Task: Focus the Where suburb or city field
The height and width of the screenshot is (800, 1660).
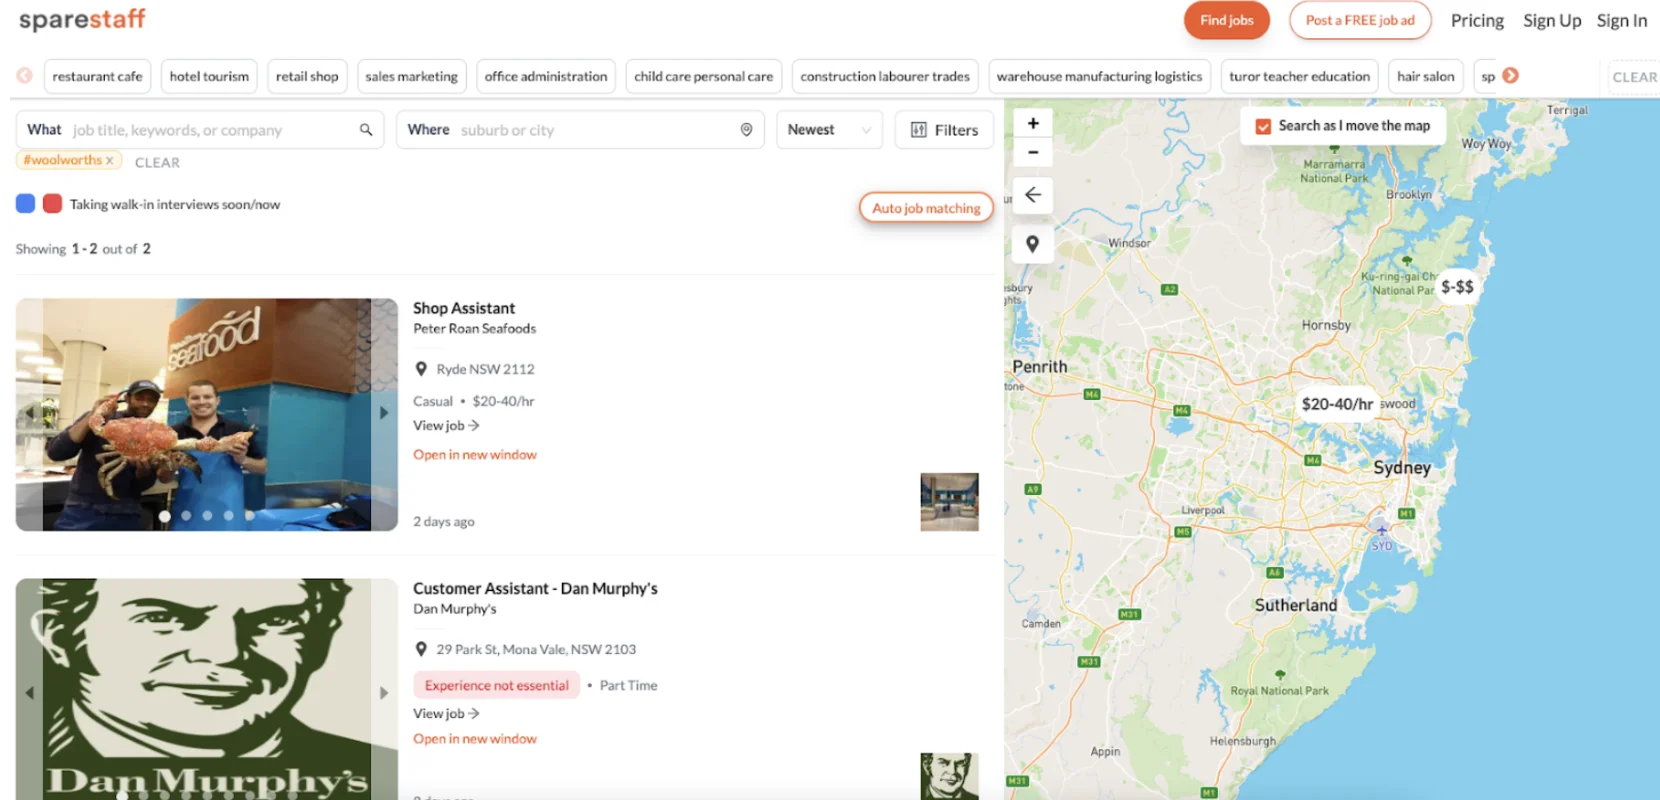Action: (x=580, y=130)
